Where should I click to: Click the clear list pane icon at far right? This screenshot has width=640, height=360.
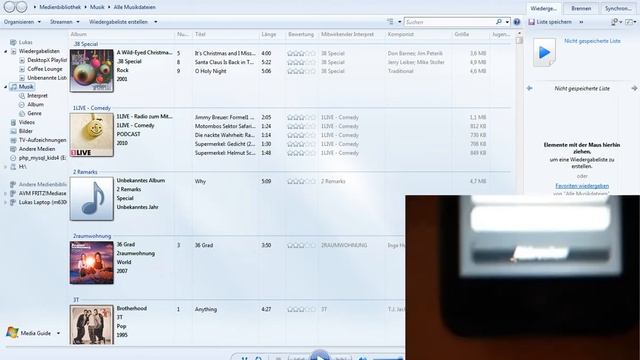pyautogui.click(x=630, y=22)
